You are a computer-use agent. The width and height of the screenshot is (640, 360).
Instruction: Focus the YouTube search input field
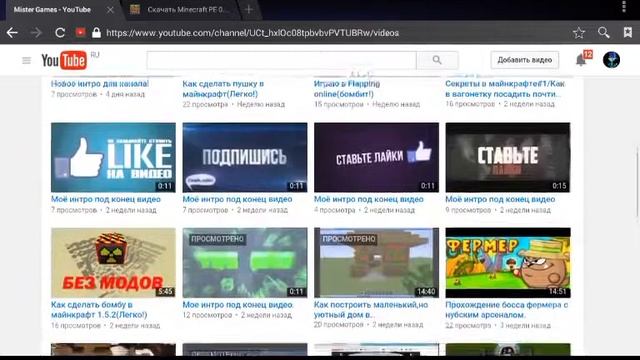pos(282,60)
